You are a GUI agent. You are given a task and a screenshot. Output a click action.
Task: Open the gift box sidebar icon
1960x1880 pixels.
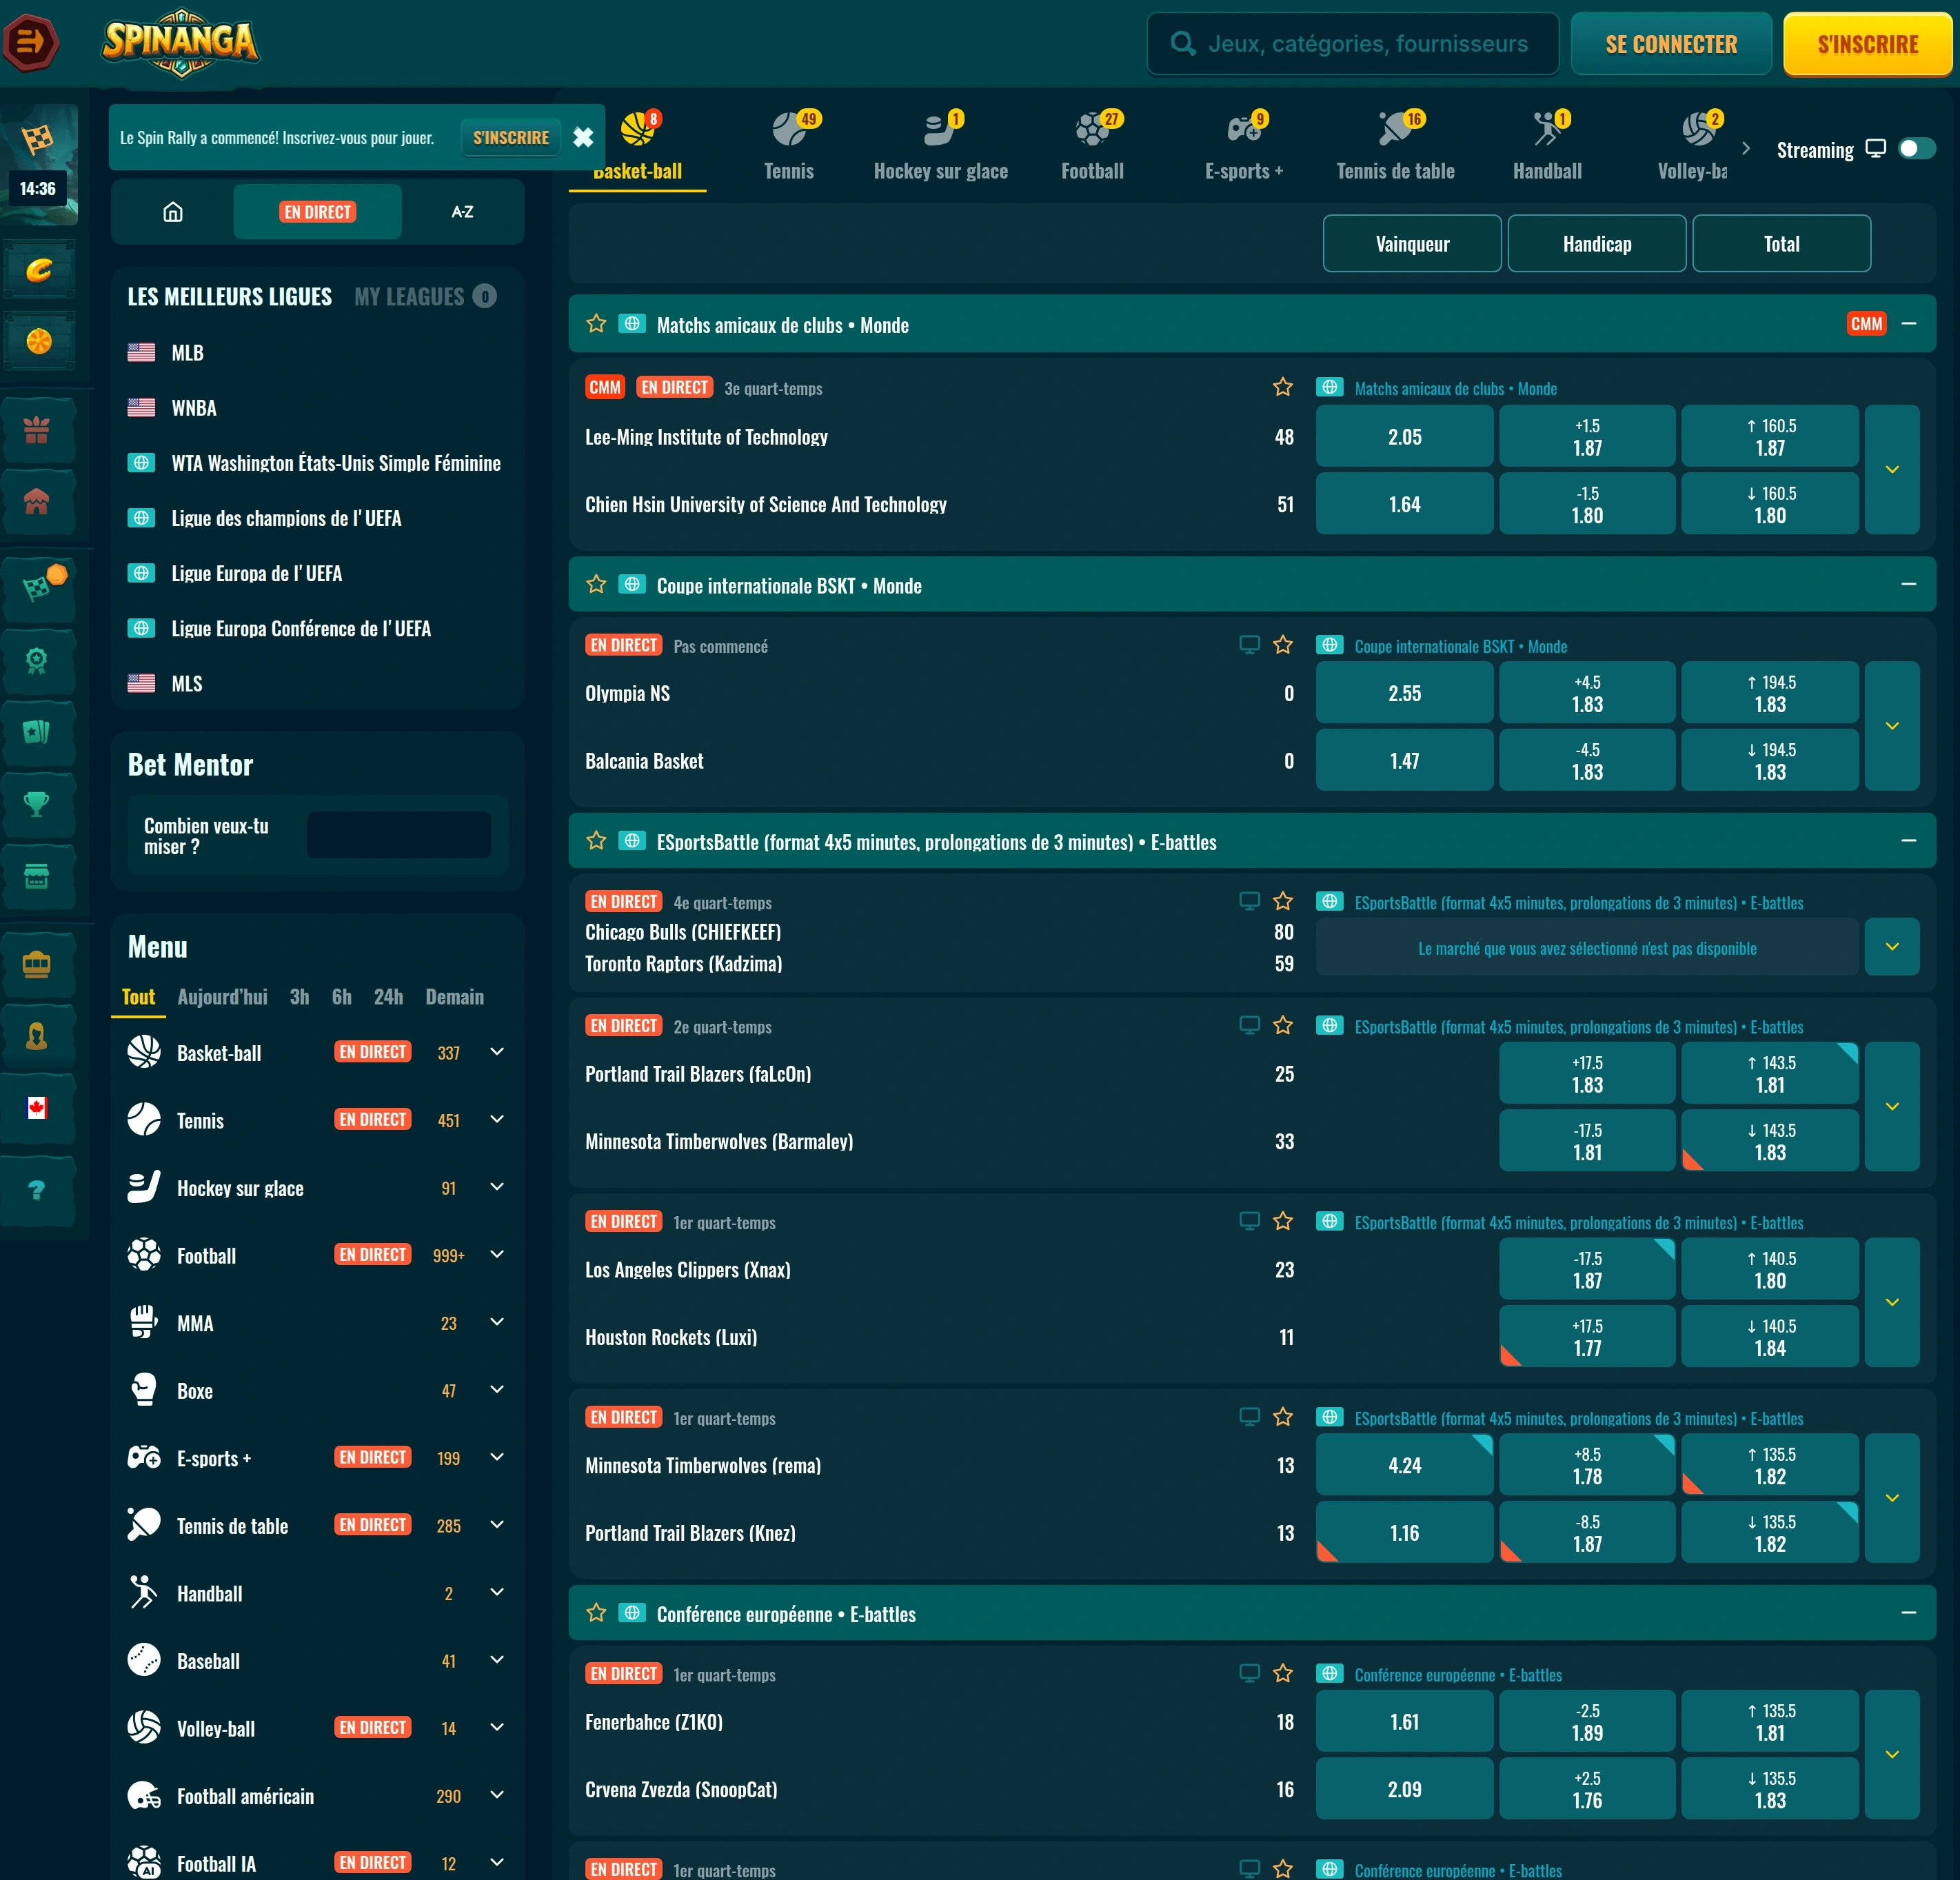click(37, 430)
